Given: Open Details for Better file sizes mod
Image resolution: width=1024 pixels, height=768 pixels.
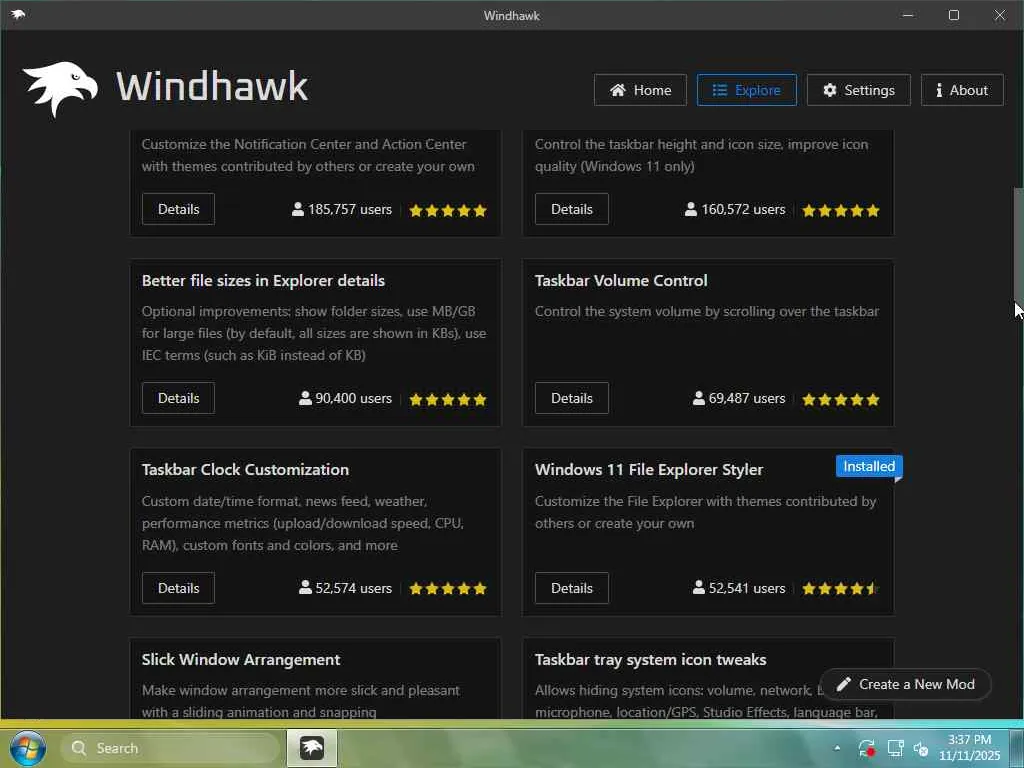Looking at the screenshot, I should tap(178, 398).
